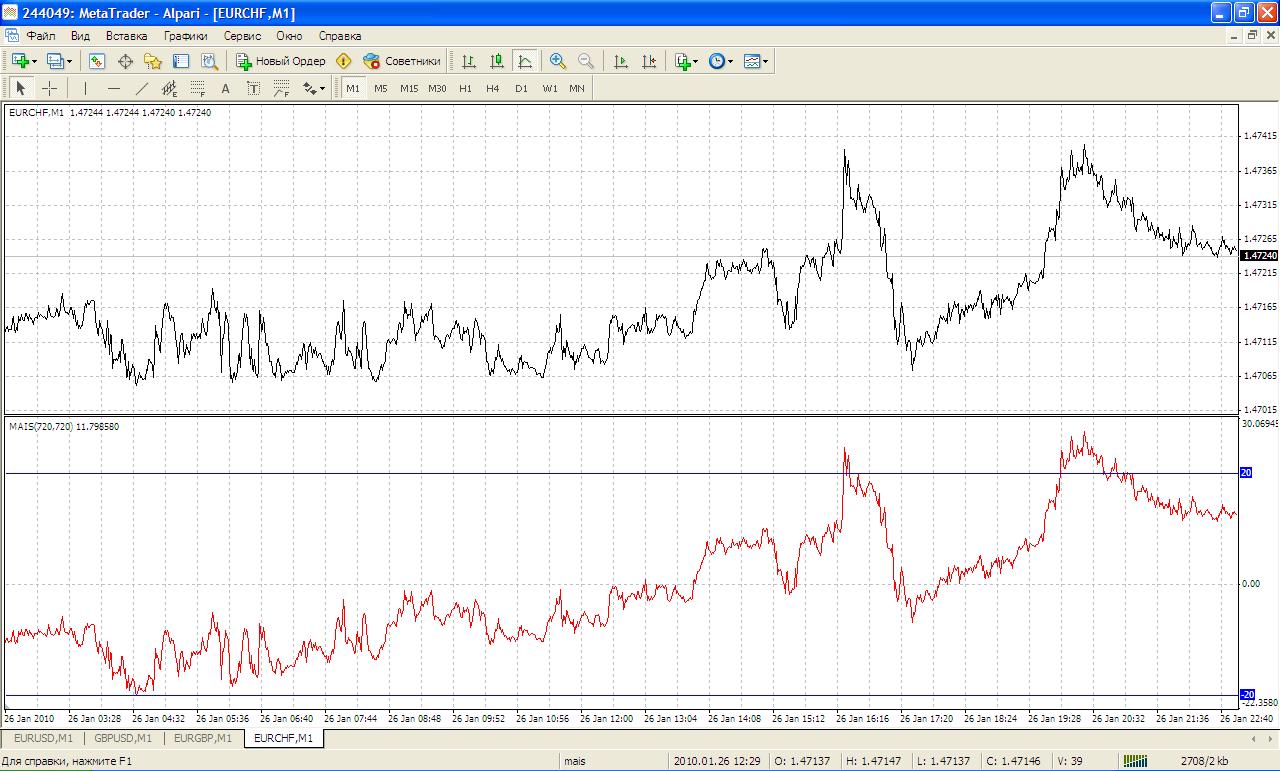Open the Файл menu

[41, 36]
